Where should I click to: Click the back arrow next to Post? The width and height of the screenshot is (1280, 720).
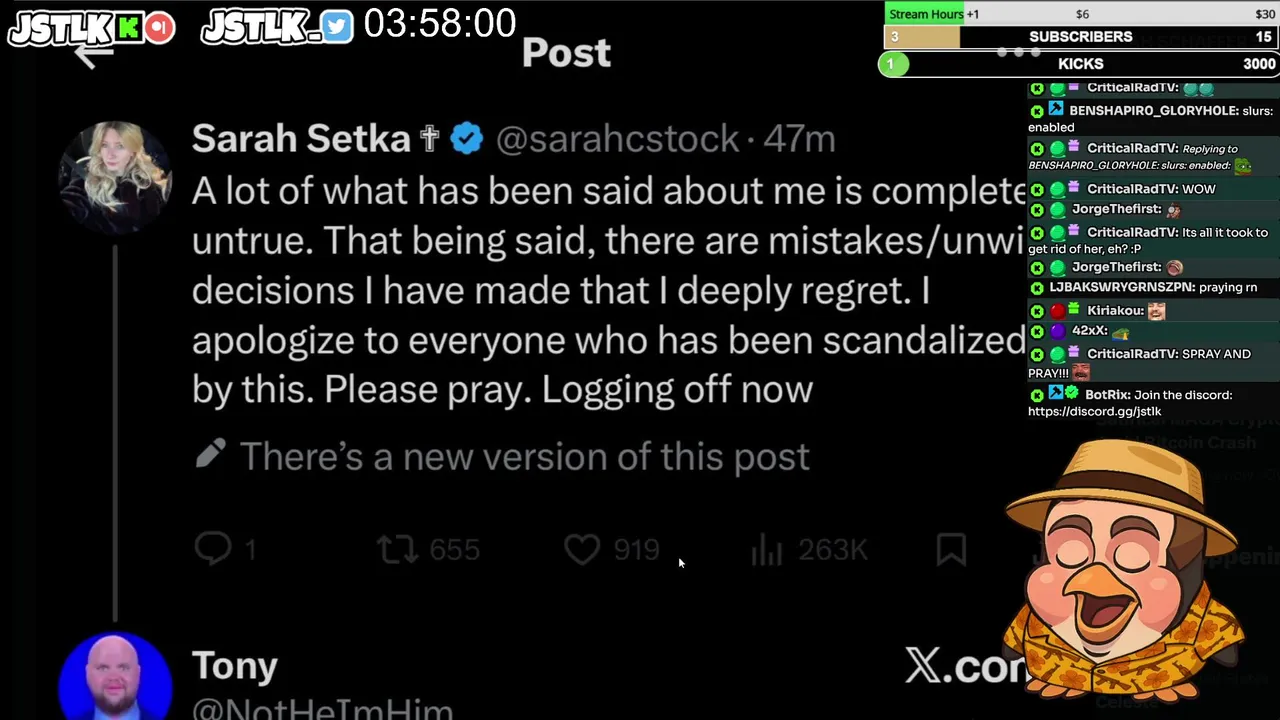tap(93, 57)
